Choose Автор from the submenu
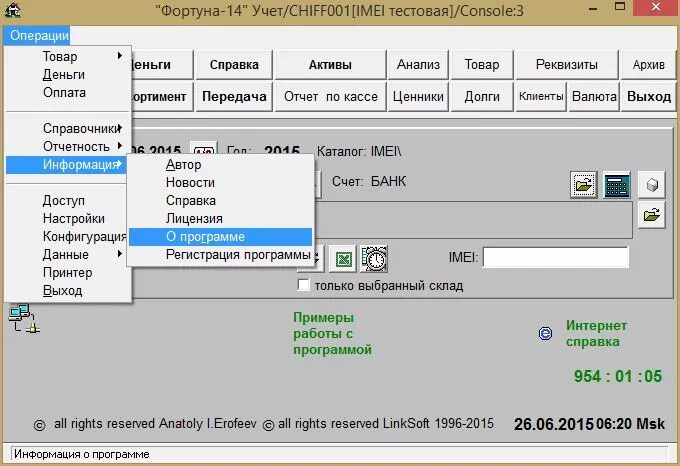 click(220, 164)
